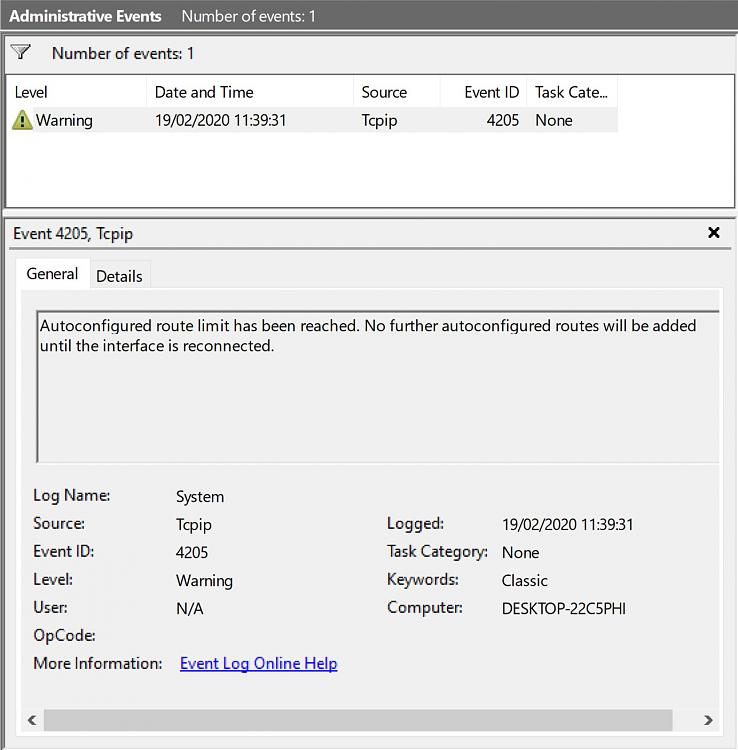
Task: Click the Administrative Events header title
Action: pyautogui.click(x=85, y=16)
